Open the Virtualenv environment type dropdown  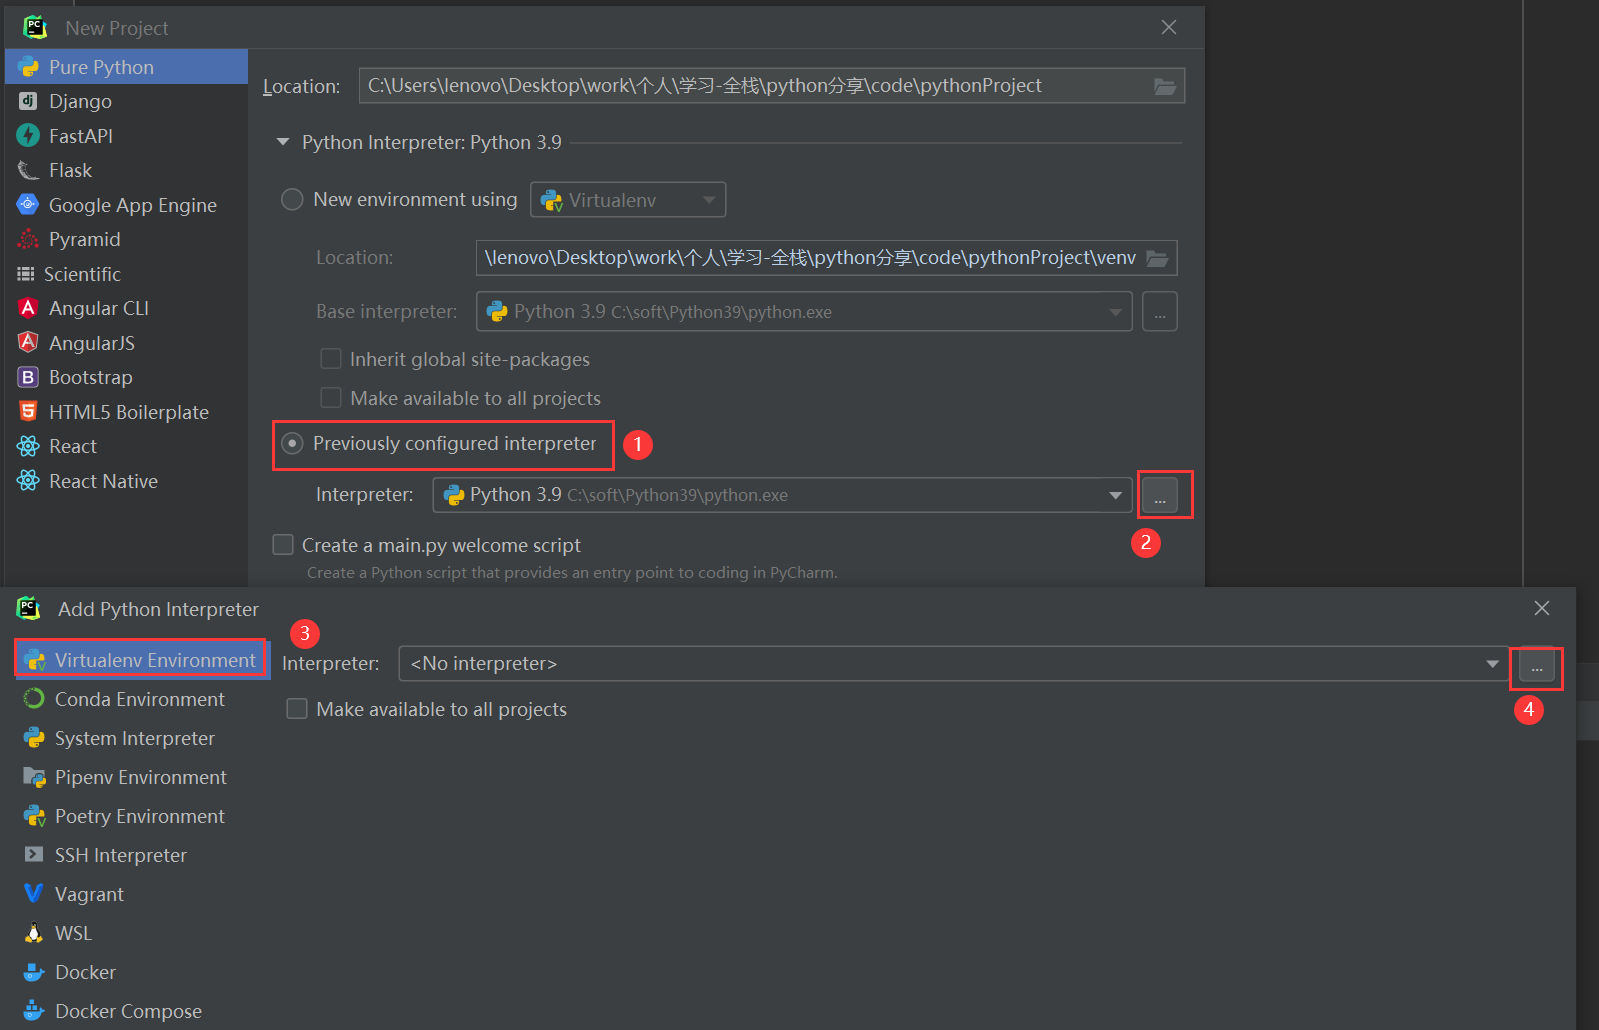click(628, 200)
